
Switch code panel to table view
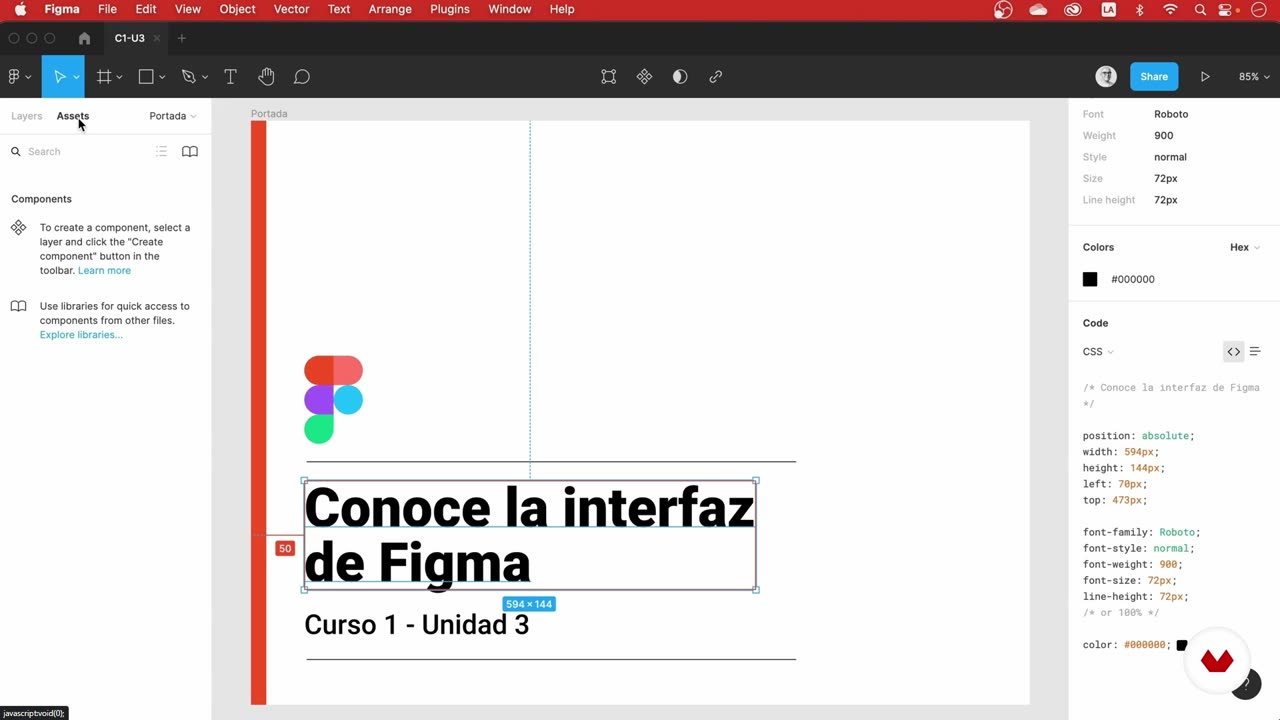point(1255,351)
